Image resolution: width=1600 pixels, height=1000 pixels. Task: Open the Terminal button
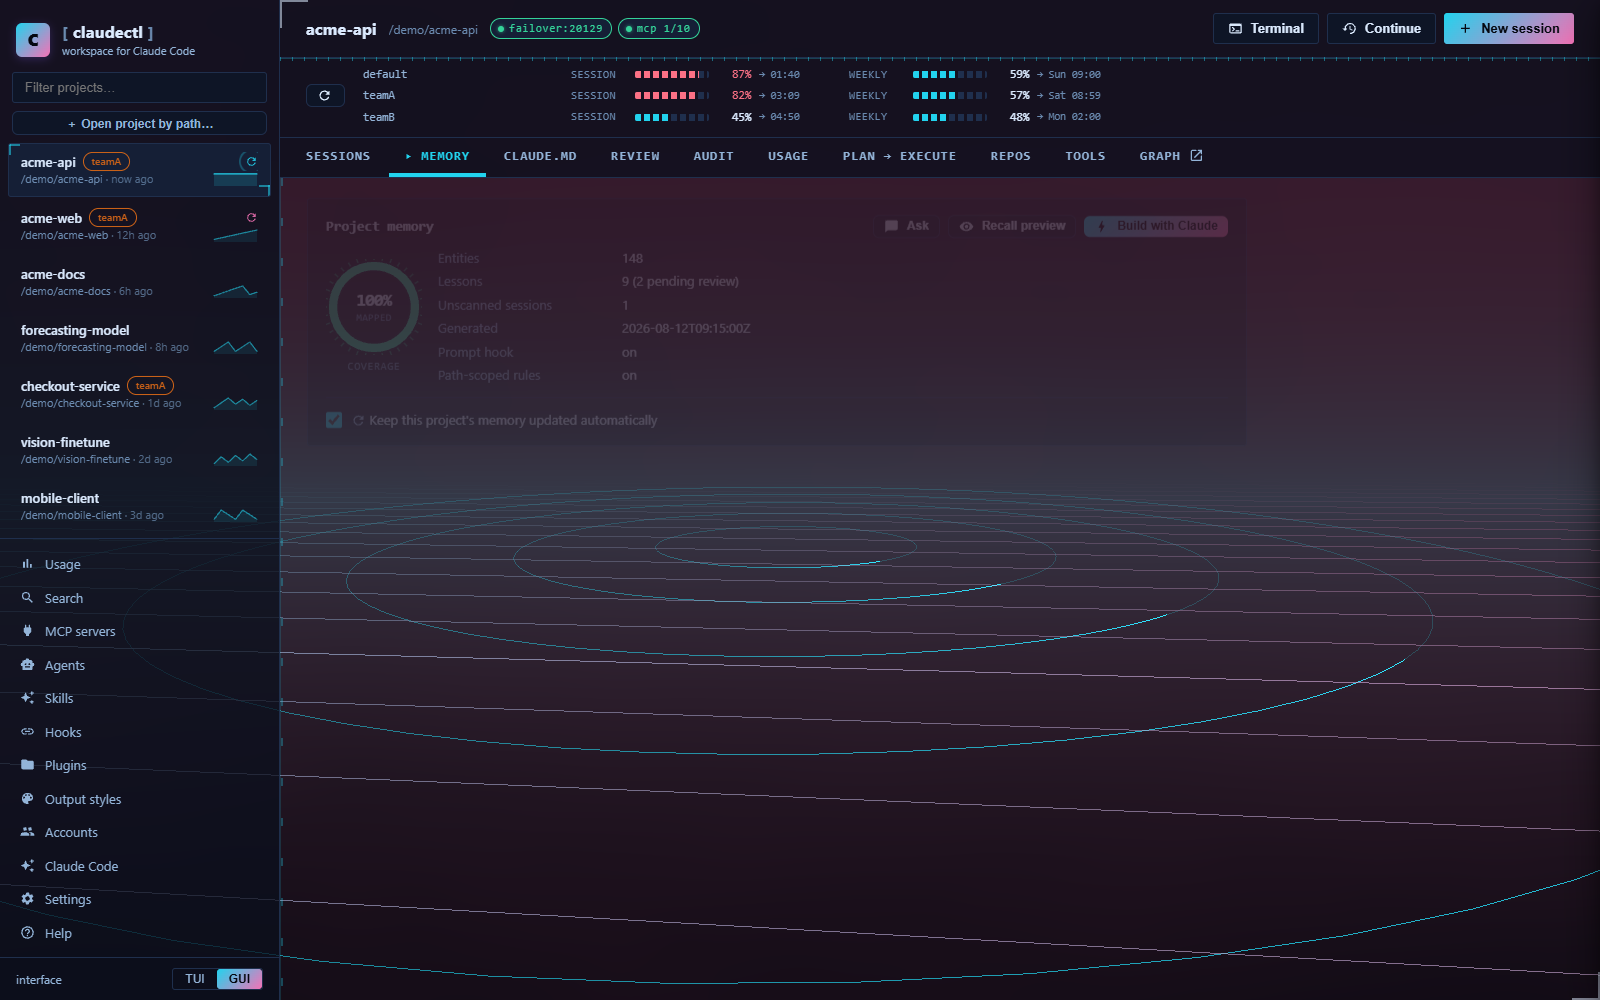pos(1266,29)
